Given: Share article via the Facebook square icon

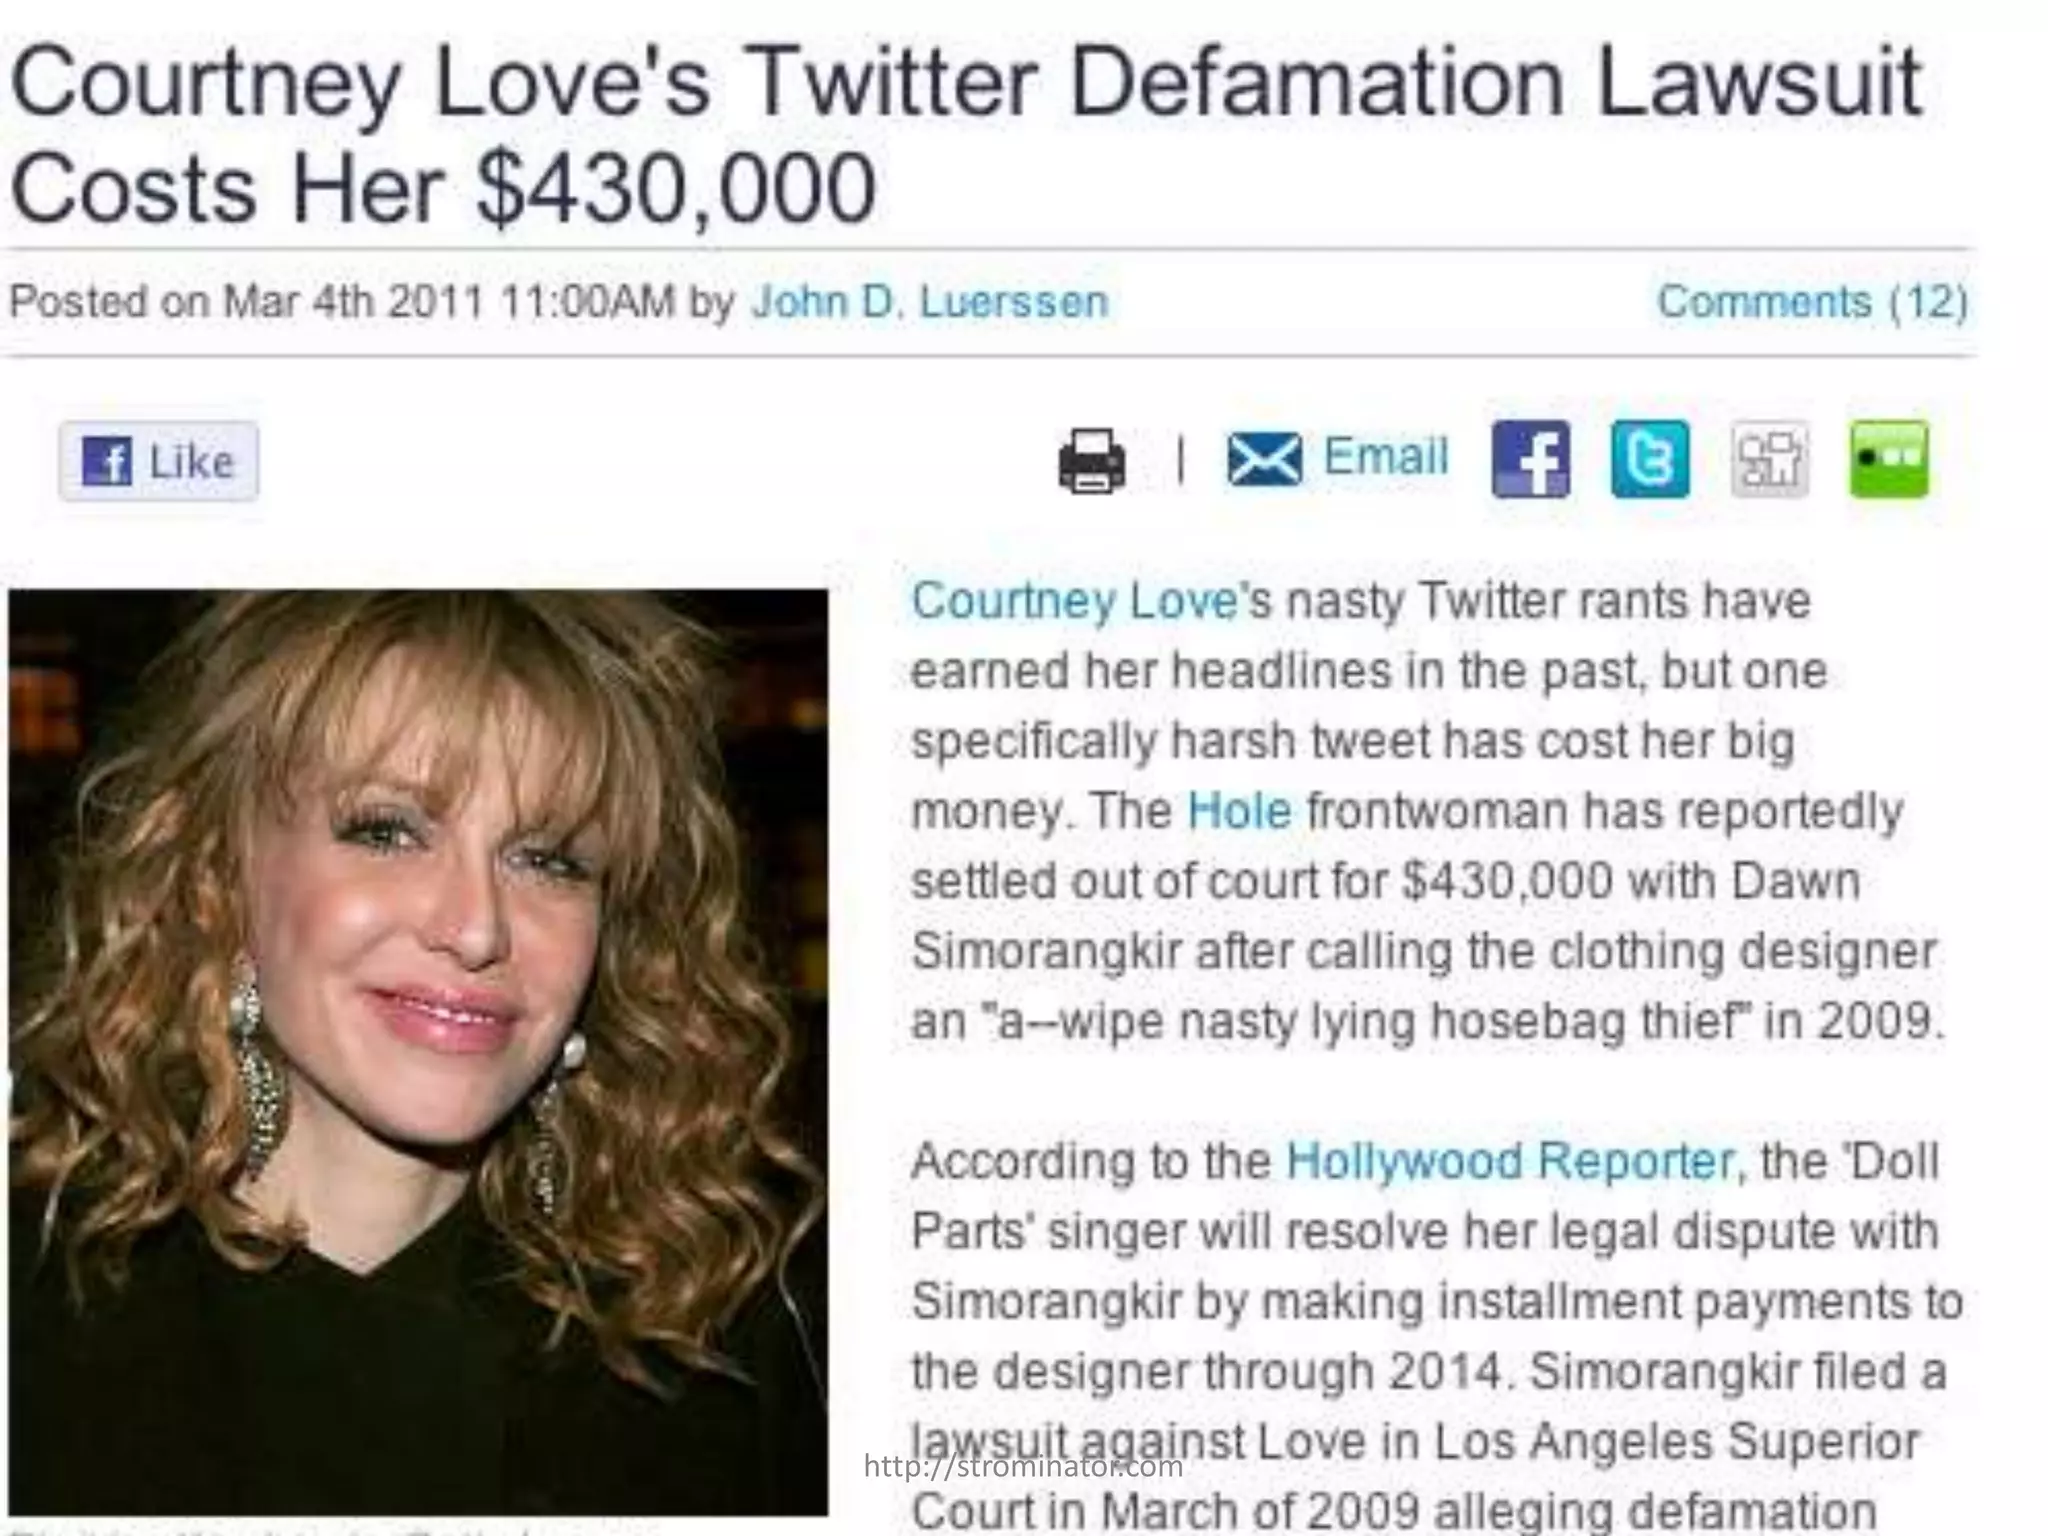Looking at the screenshot, I should point(1530,459).
